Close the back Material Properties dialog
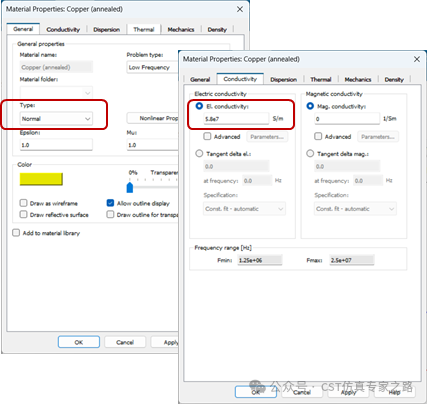The width and height of the screenshot is (427, 404). 240,9
